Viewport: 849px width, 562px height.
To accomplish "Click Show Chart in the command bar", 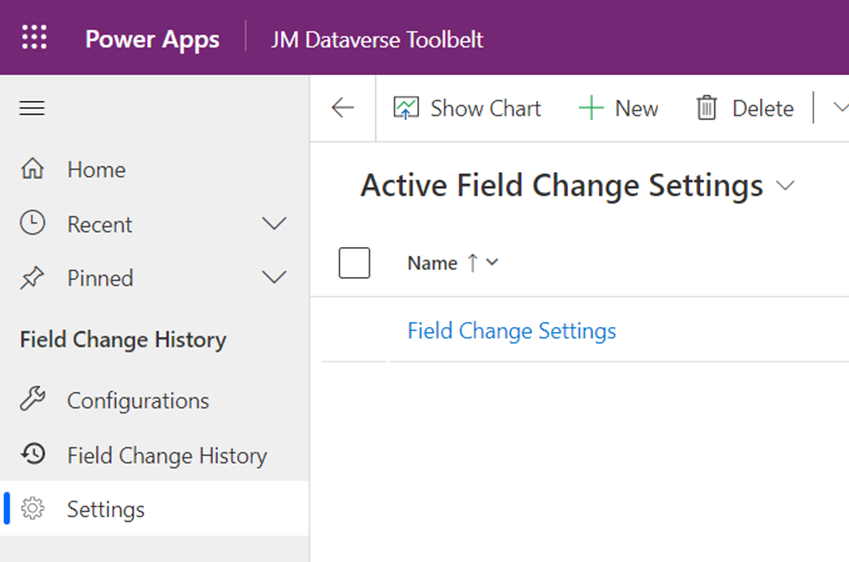I will [467, 108].
